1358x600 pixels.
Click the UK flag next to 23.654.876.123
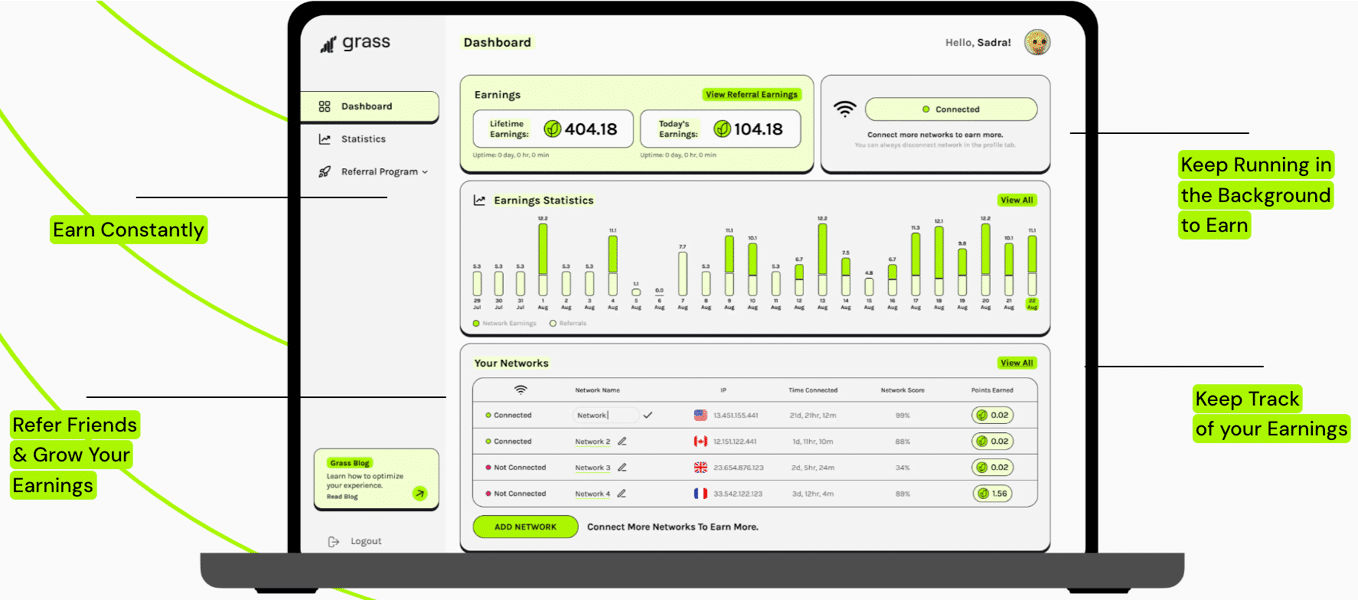point(700,467)
